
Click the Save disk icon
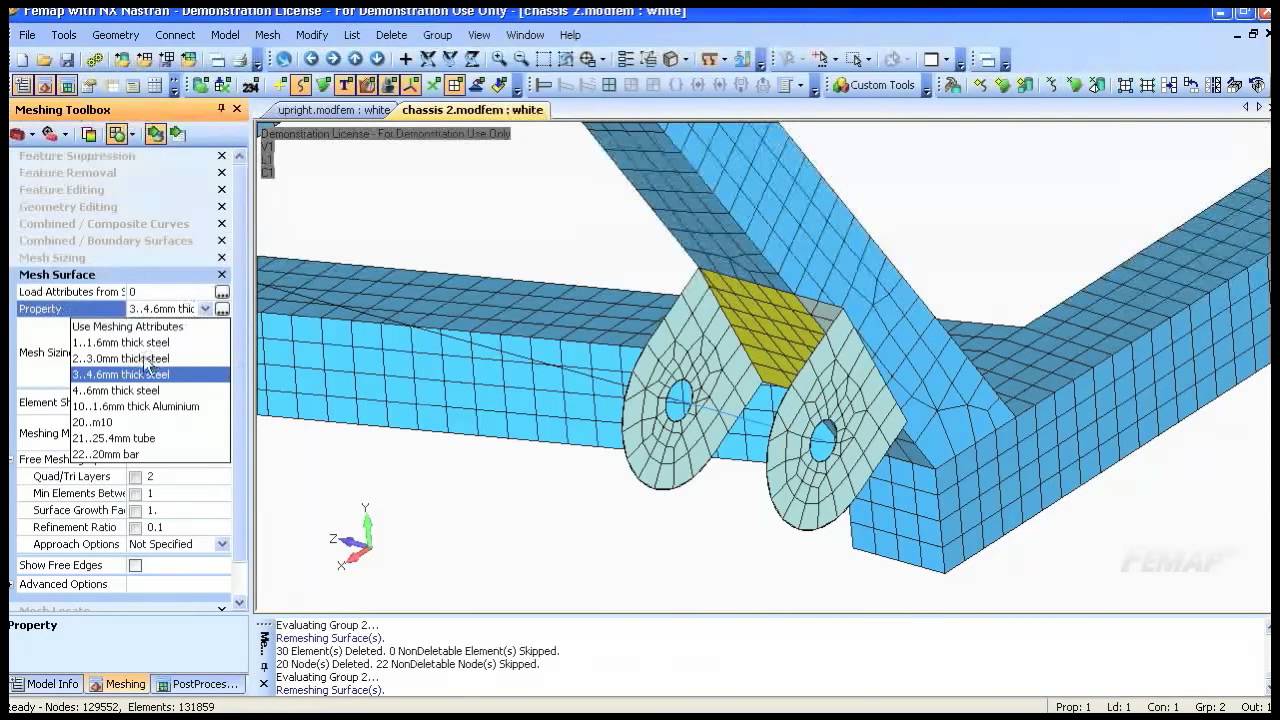(66, 60)
